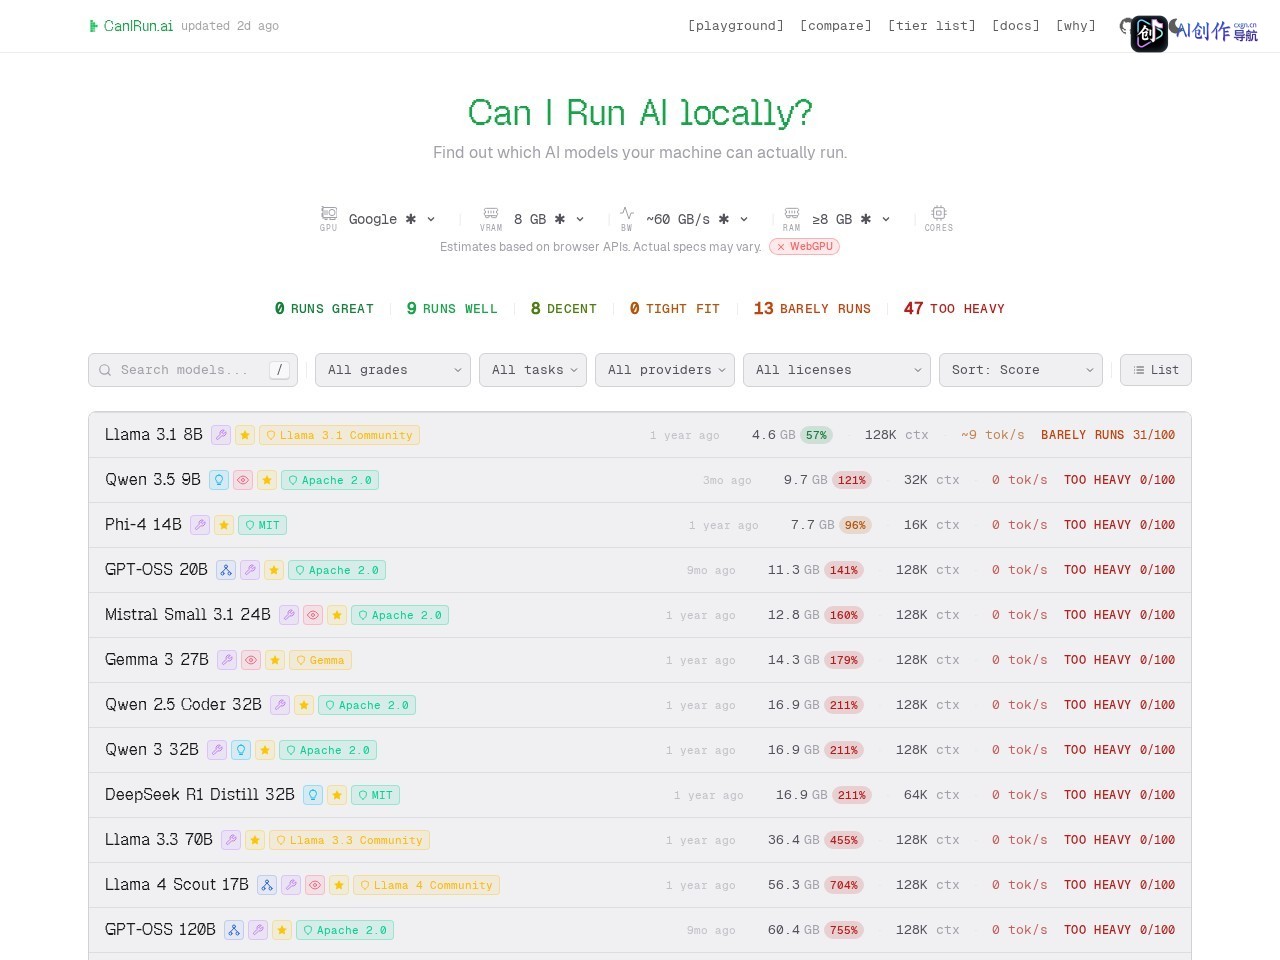Viewport: 1280px width, 960px height.
Task: Click the star icon on Qwen 3.5 9B row
Action: [x=267, y=480]
